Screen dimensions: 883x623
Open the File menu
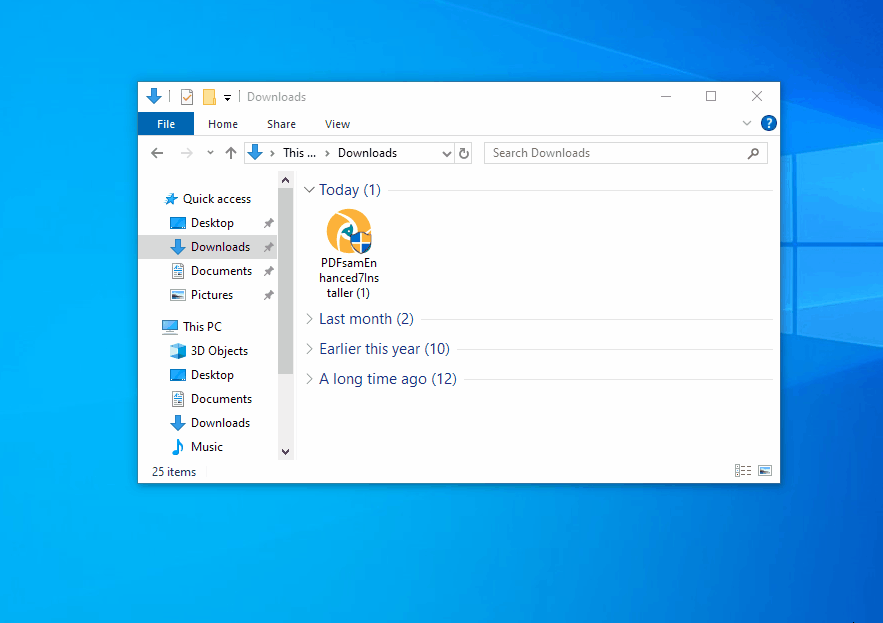(x=165, y=123)
